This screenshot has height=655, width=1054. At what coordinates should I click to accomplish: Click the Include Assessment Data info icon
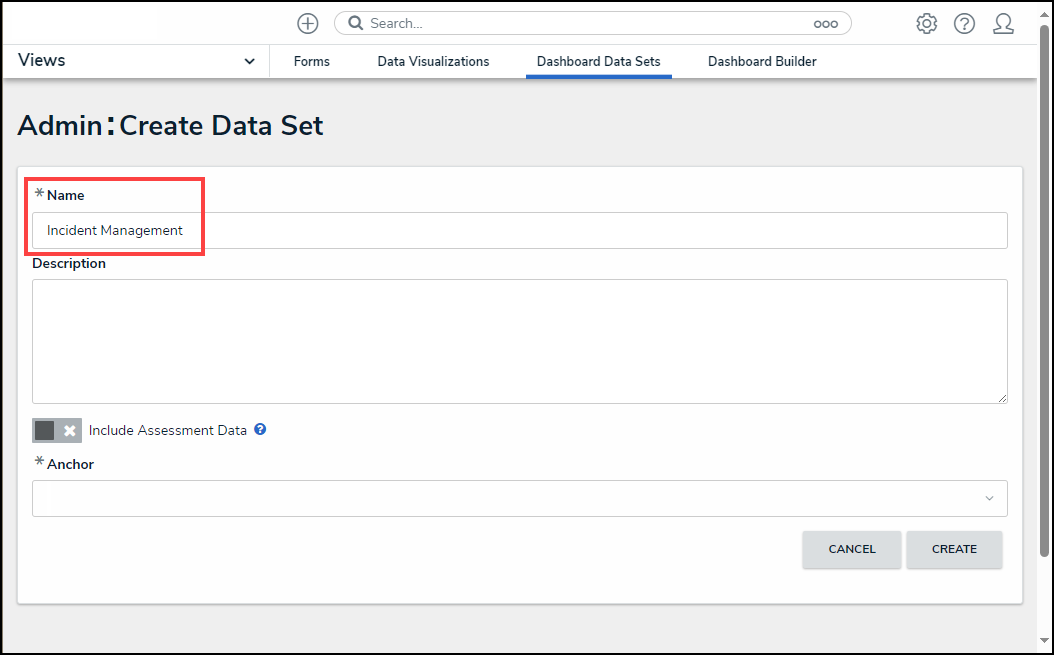(x=260, y=430)
